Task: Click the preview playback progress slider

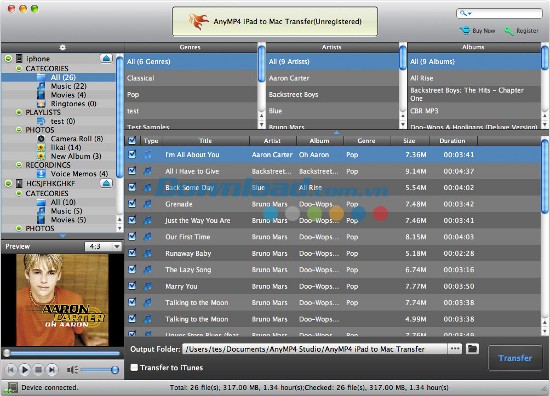Action: [61, 353]
